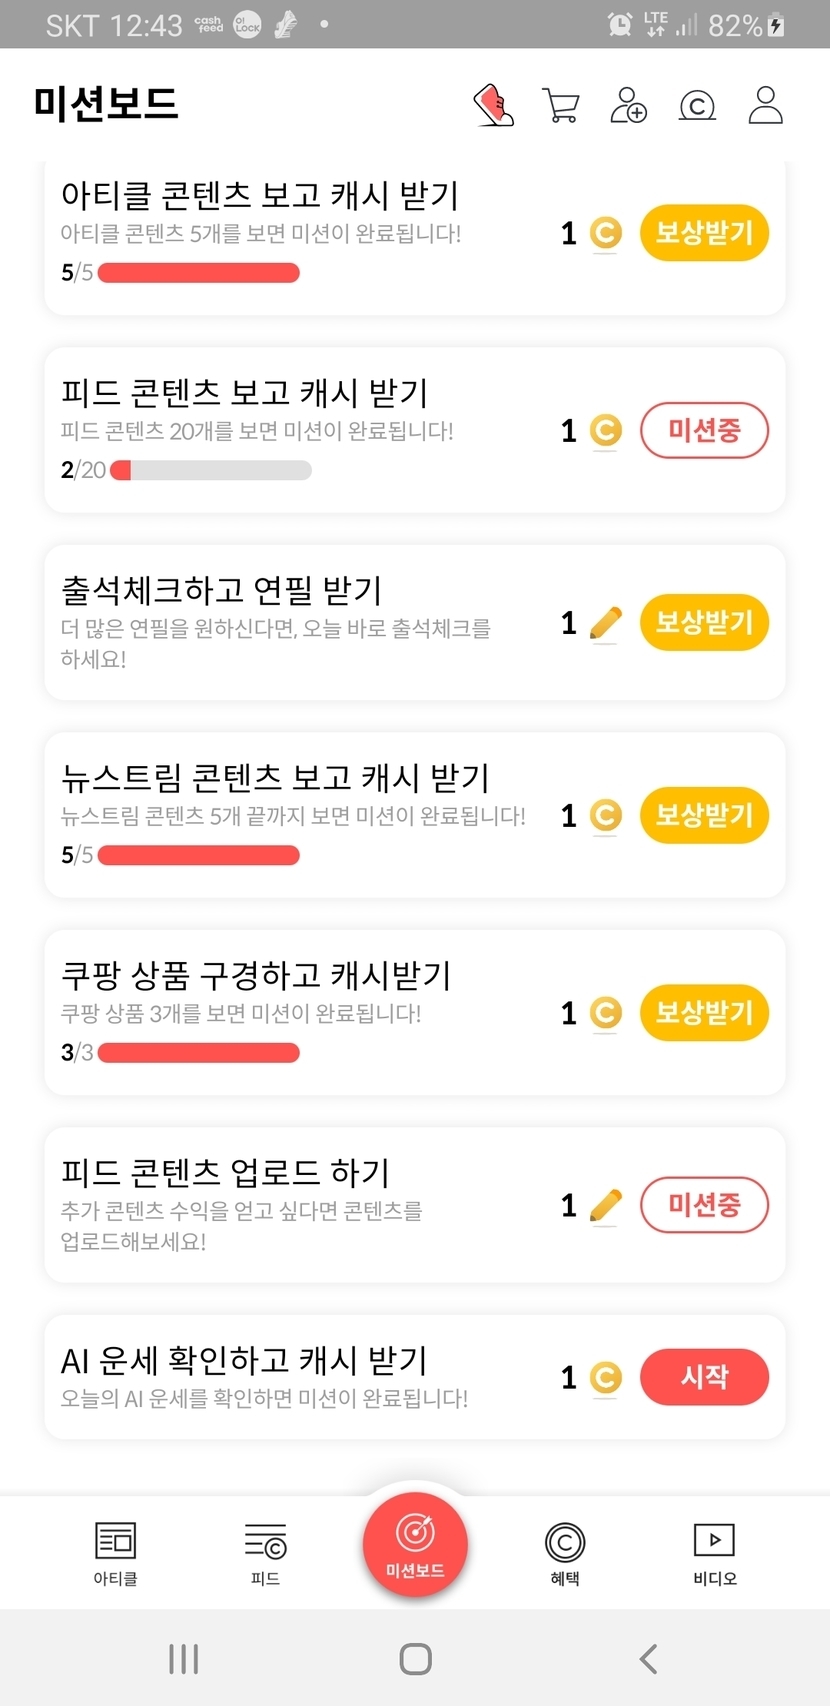
Task: Claim reward for 출석체크 mission
Action: click(704, 622)
